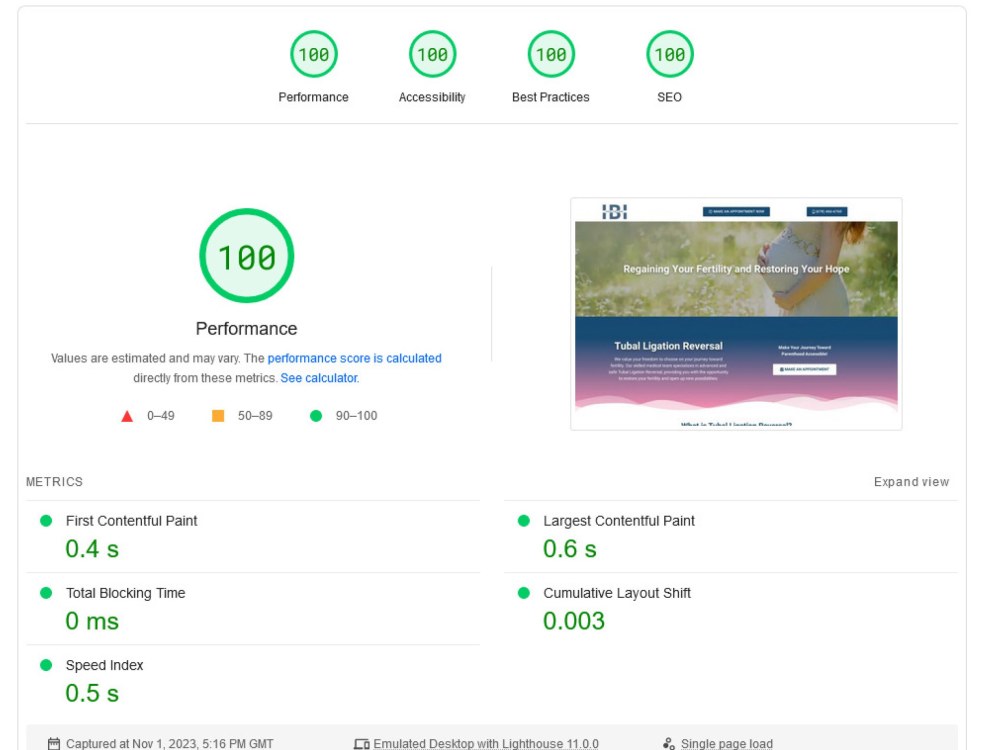Click the orange square 50–89 legend icon
This screenshot has width=1000, height=750.
pos(218,416)
